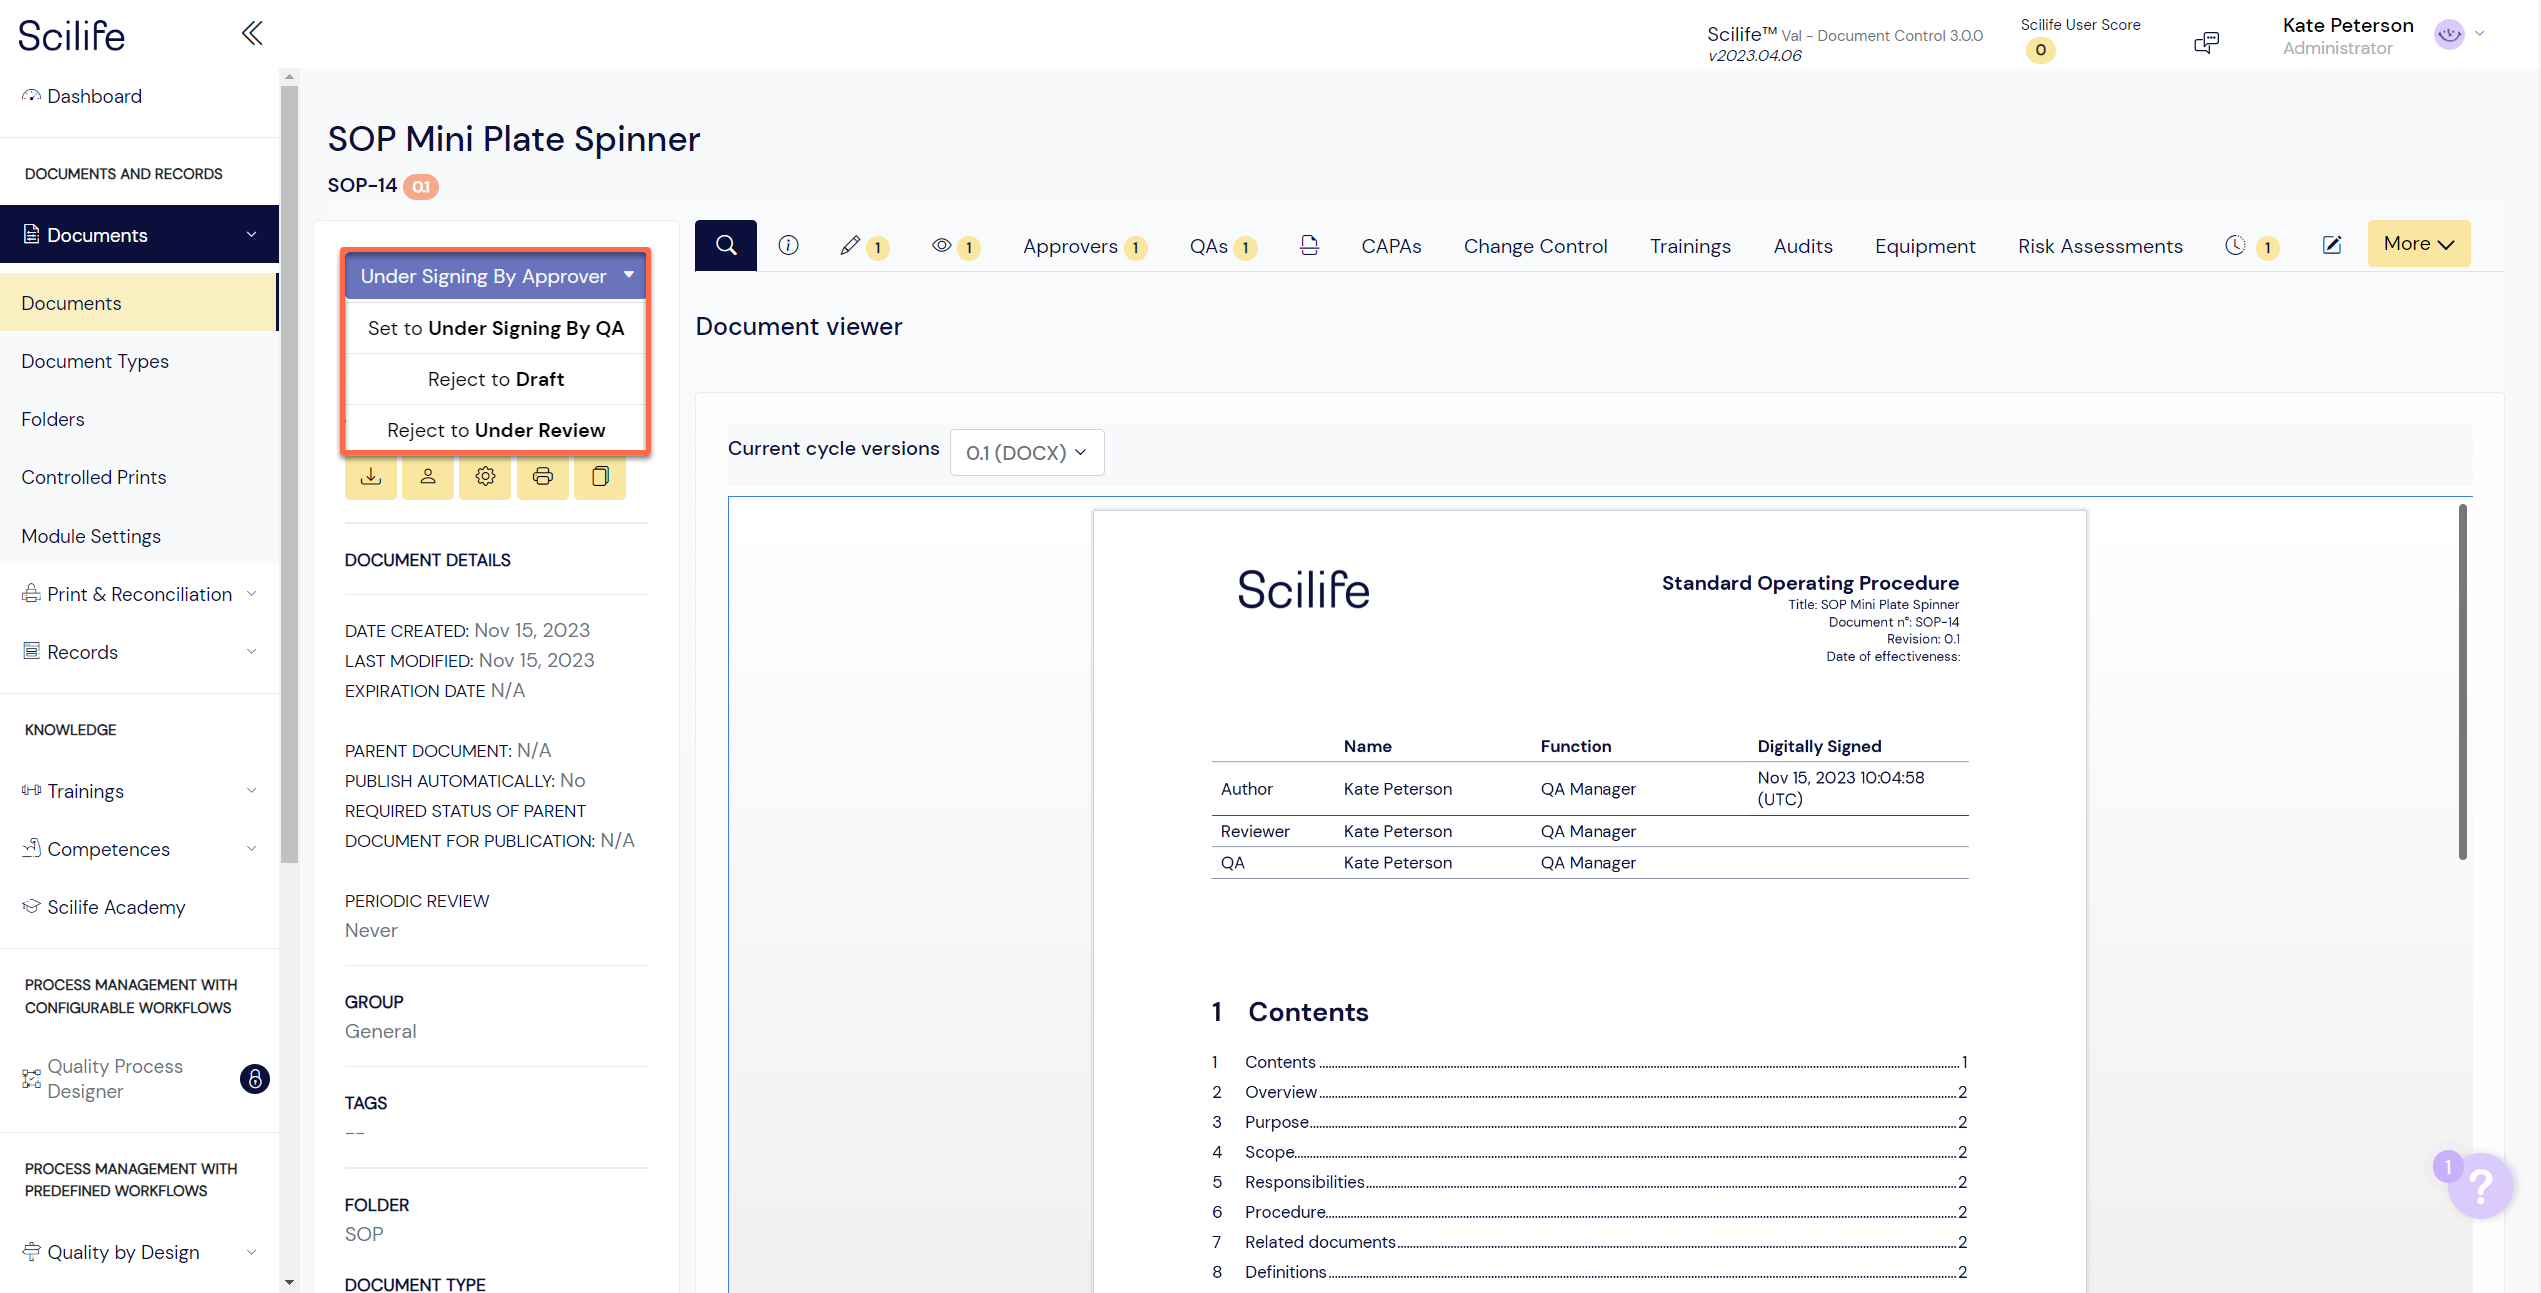Choose Reject to Under Review option
This screenshot has width=2541, height=1293.
click(496, 430)
